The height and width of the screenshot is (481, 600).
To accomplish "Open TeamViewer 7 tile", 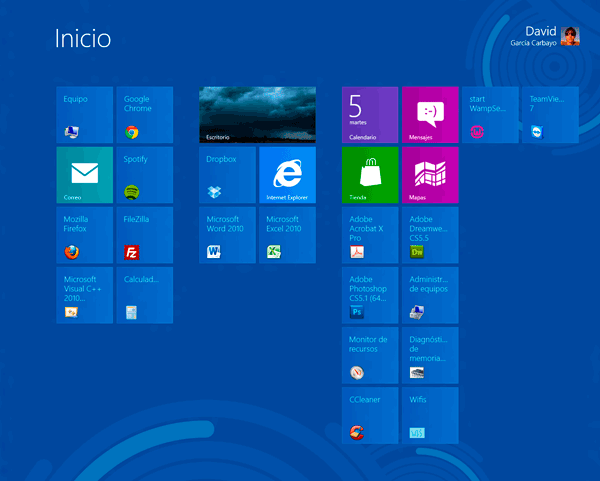I will click(x=550, y=115).
